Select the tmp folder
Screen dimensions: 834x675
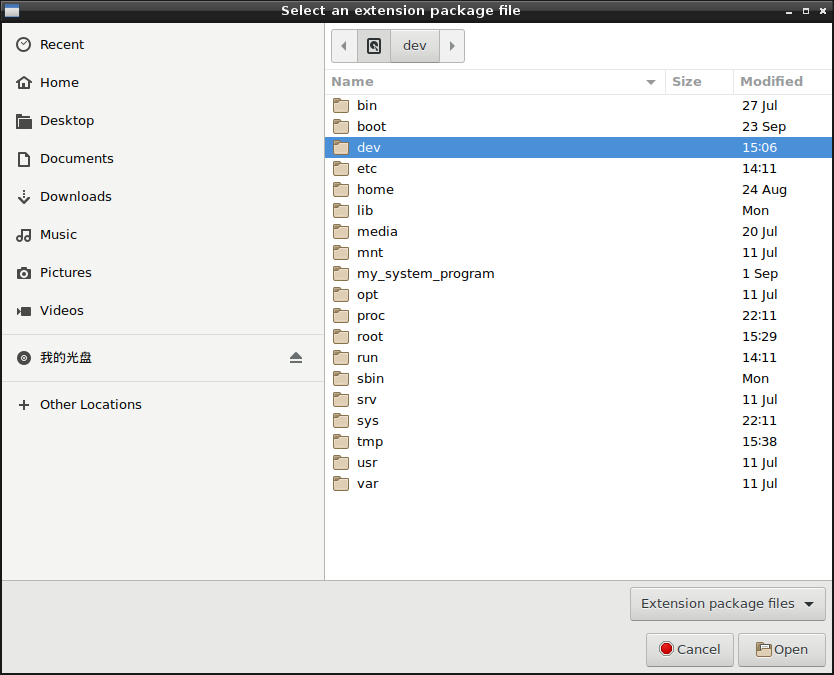[x=578, y=441]
